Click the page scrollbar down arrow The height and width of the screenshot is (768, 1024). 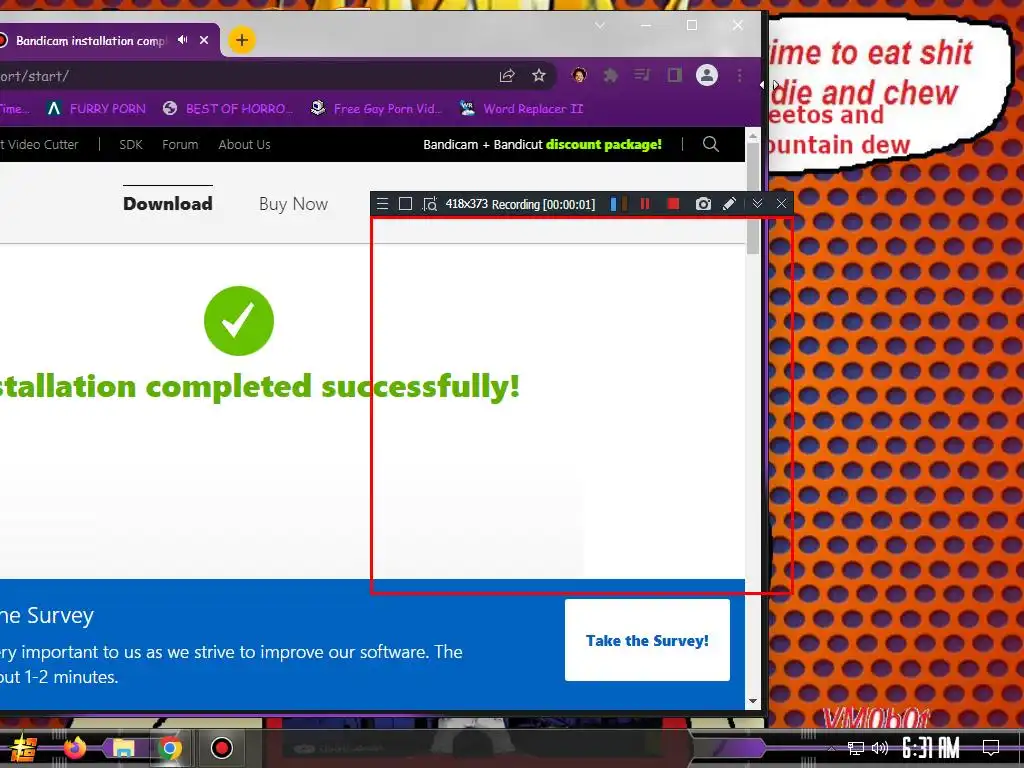[752, 701]
